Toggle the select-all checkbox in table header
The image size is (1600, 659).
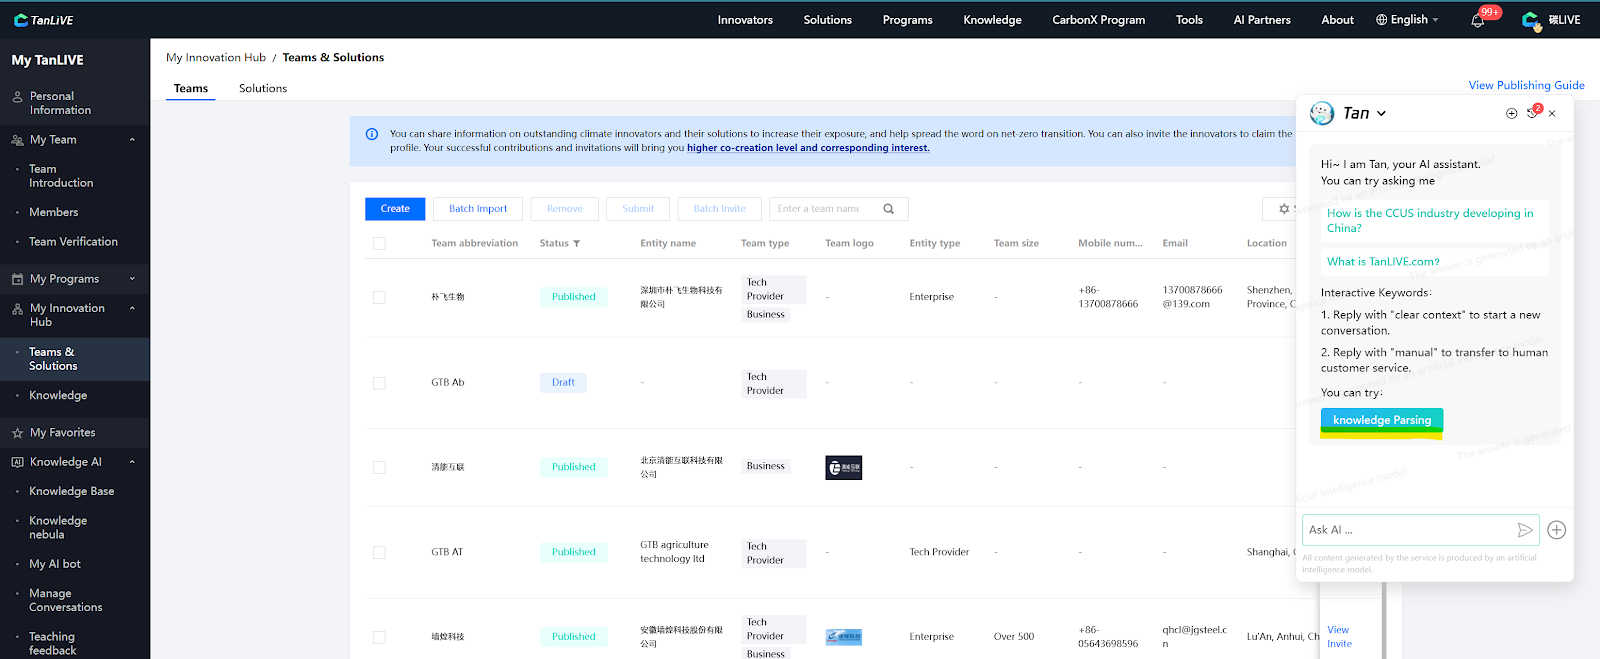(379, 244)
